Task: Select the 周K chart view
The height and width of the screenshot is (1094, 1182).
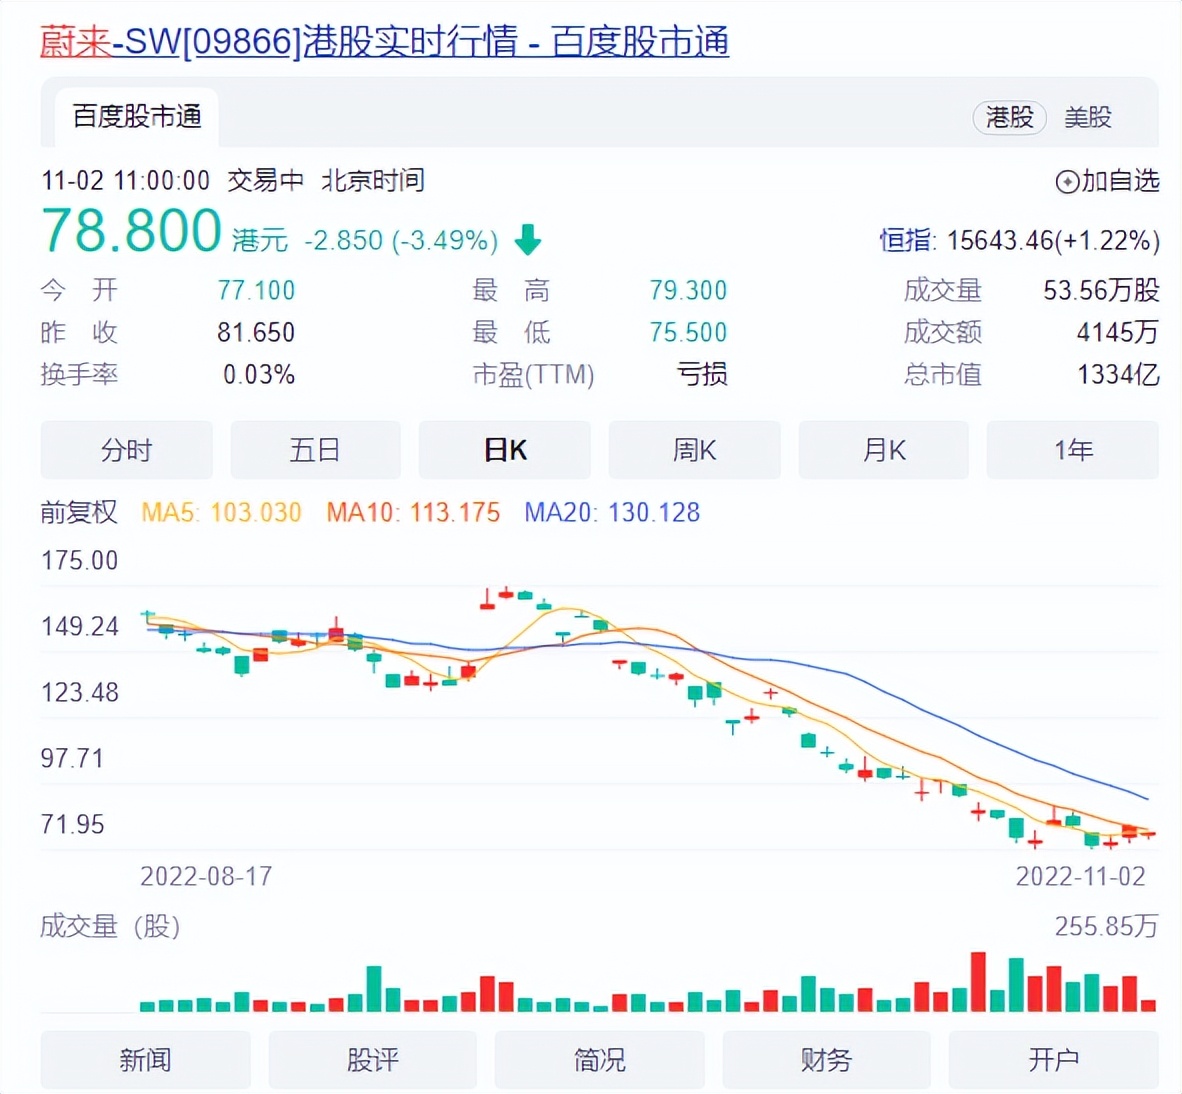Action: [694, 450]
